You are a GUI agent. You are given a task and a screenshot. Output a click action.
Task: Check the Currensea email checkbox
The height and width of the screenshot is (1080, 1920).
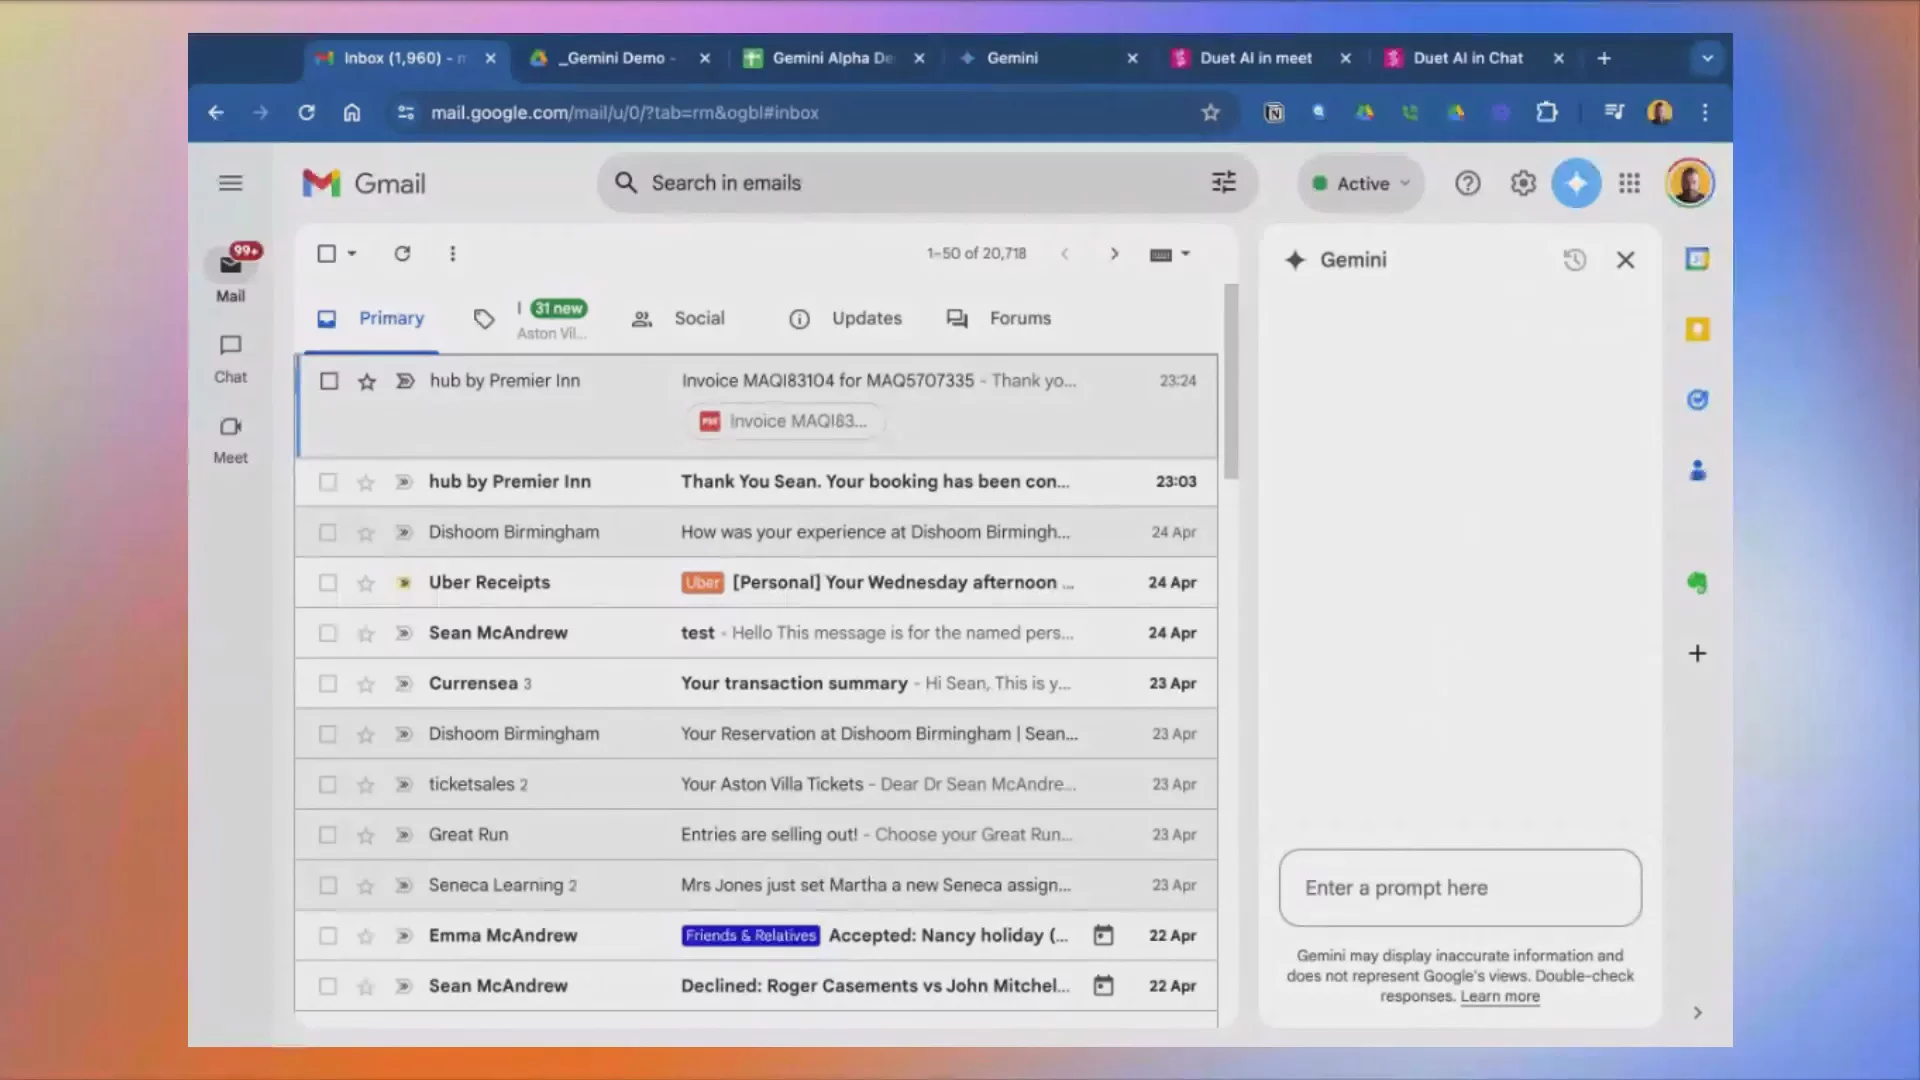[327, 684]
